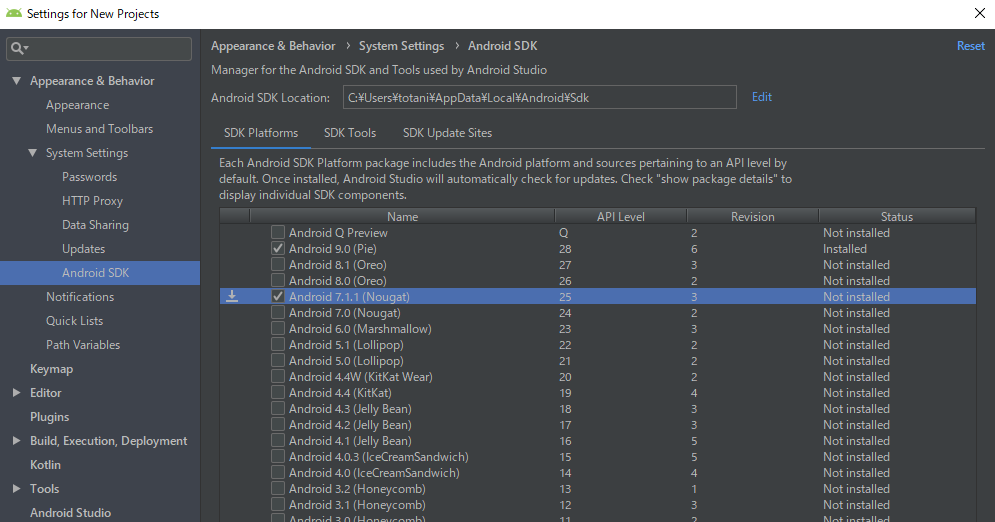Click the Android SDK Location path field

coord(539,97)
